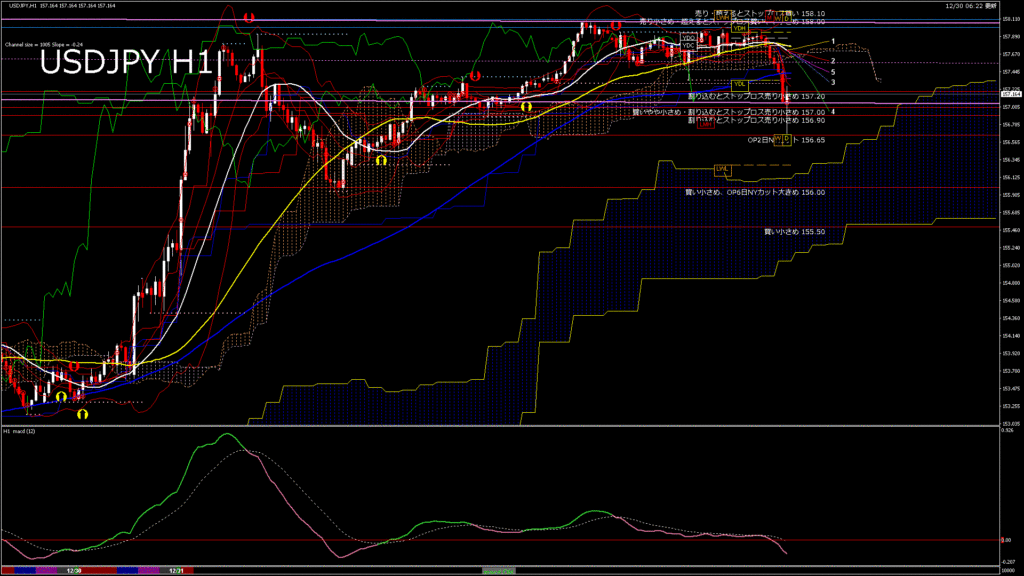
Task: Select the 156.00 NY cut annotation text
Action: (754, 191)
